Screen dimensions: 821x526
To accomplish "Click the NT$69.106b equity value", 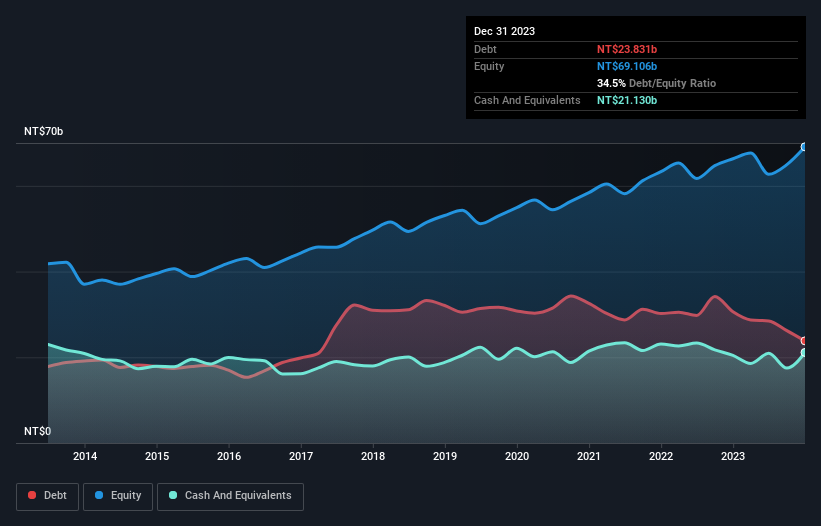I will point(627,66).
